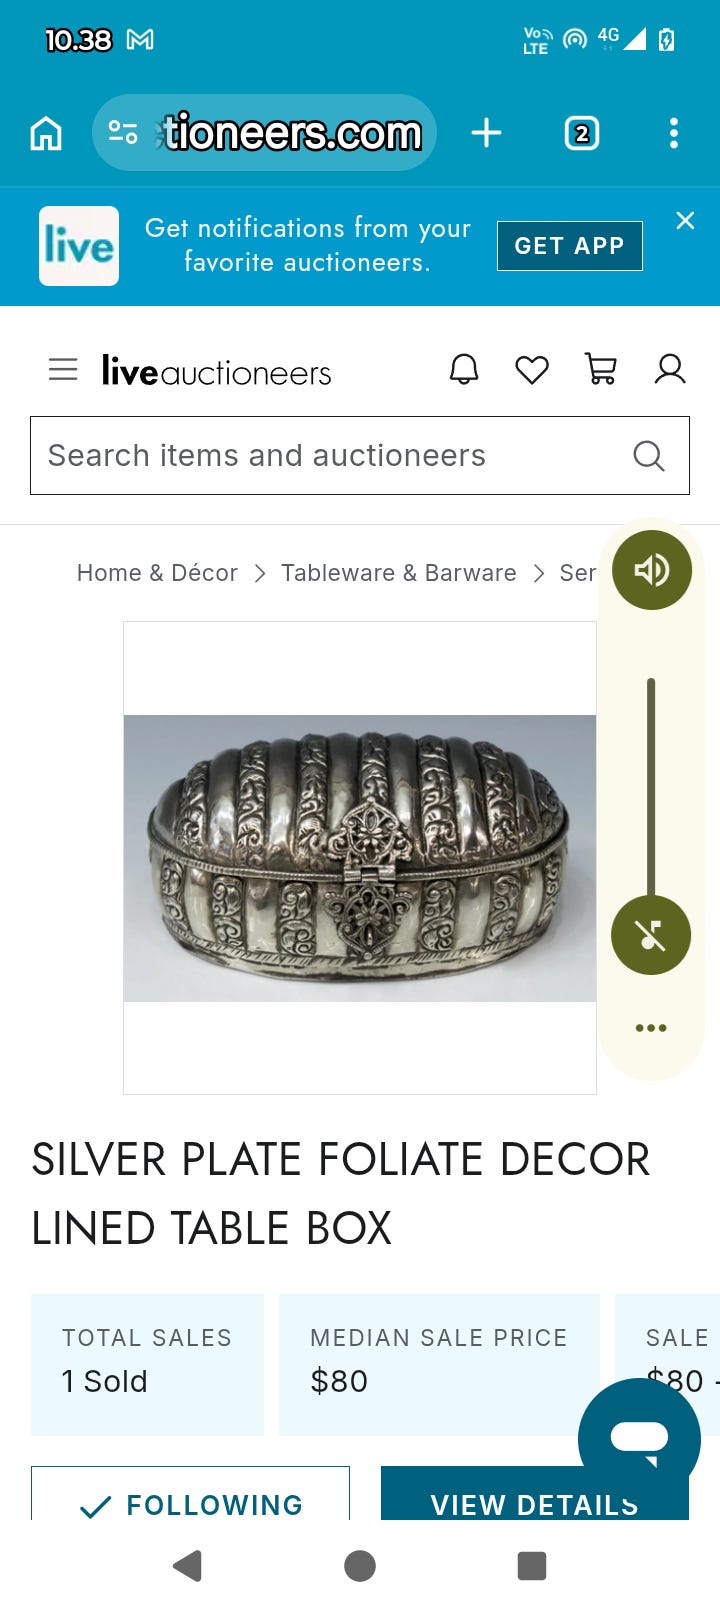This screenshot has width=720, height=1612.
Task: Toggle the Following button
Action: click(x=190, y=1495)
